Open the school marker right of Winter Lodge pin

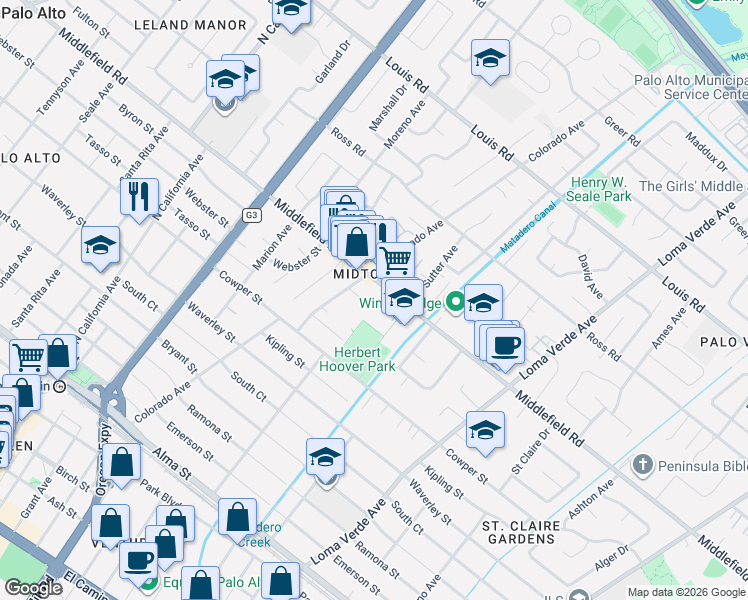pyautogui.click(x=483, y=303)
